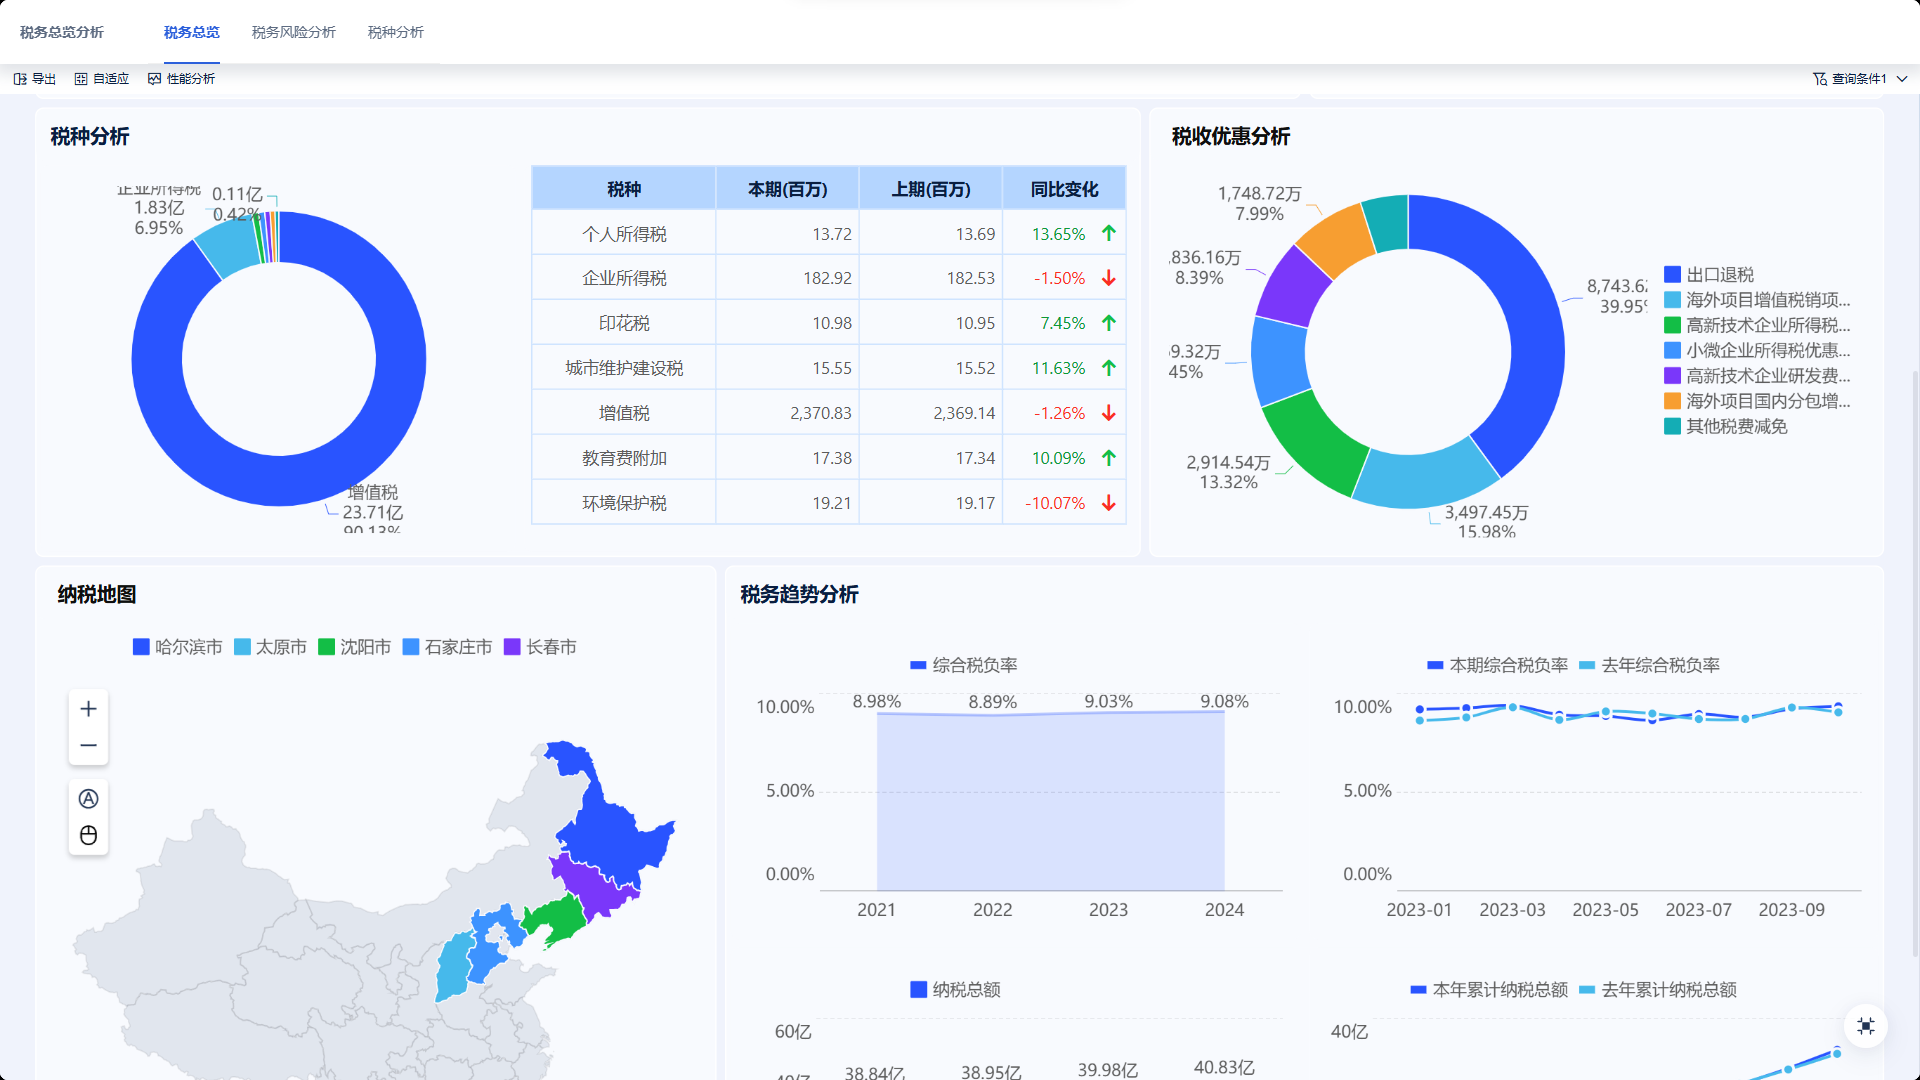Click the 增值税 table row cell

tap(624, 413)
